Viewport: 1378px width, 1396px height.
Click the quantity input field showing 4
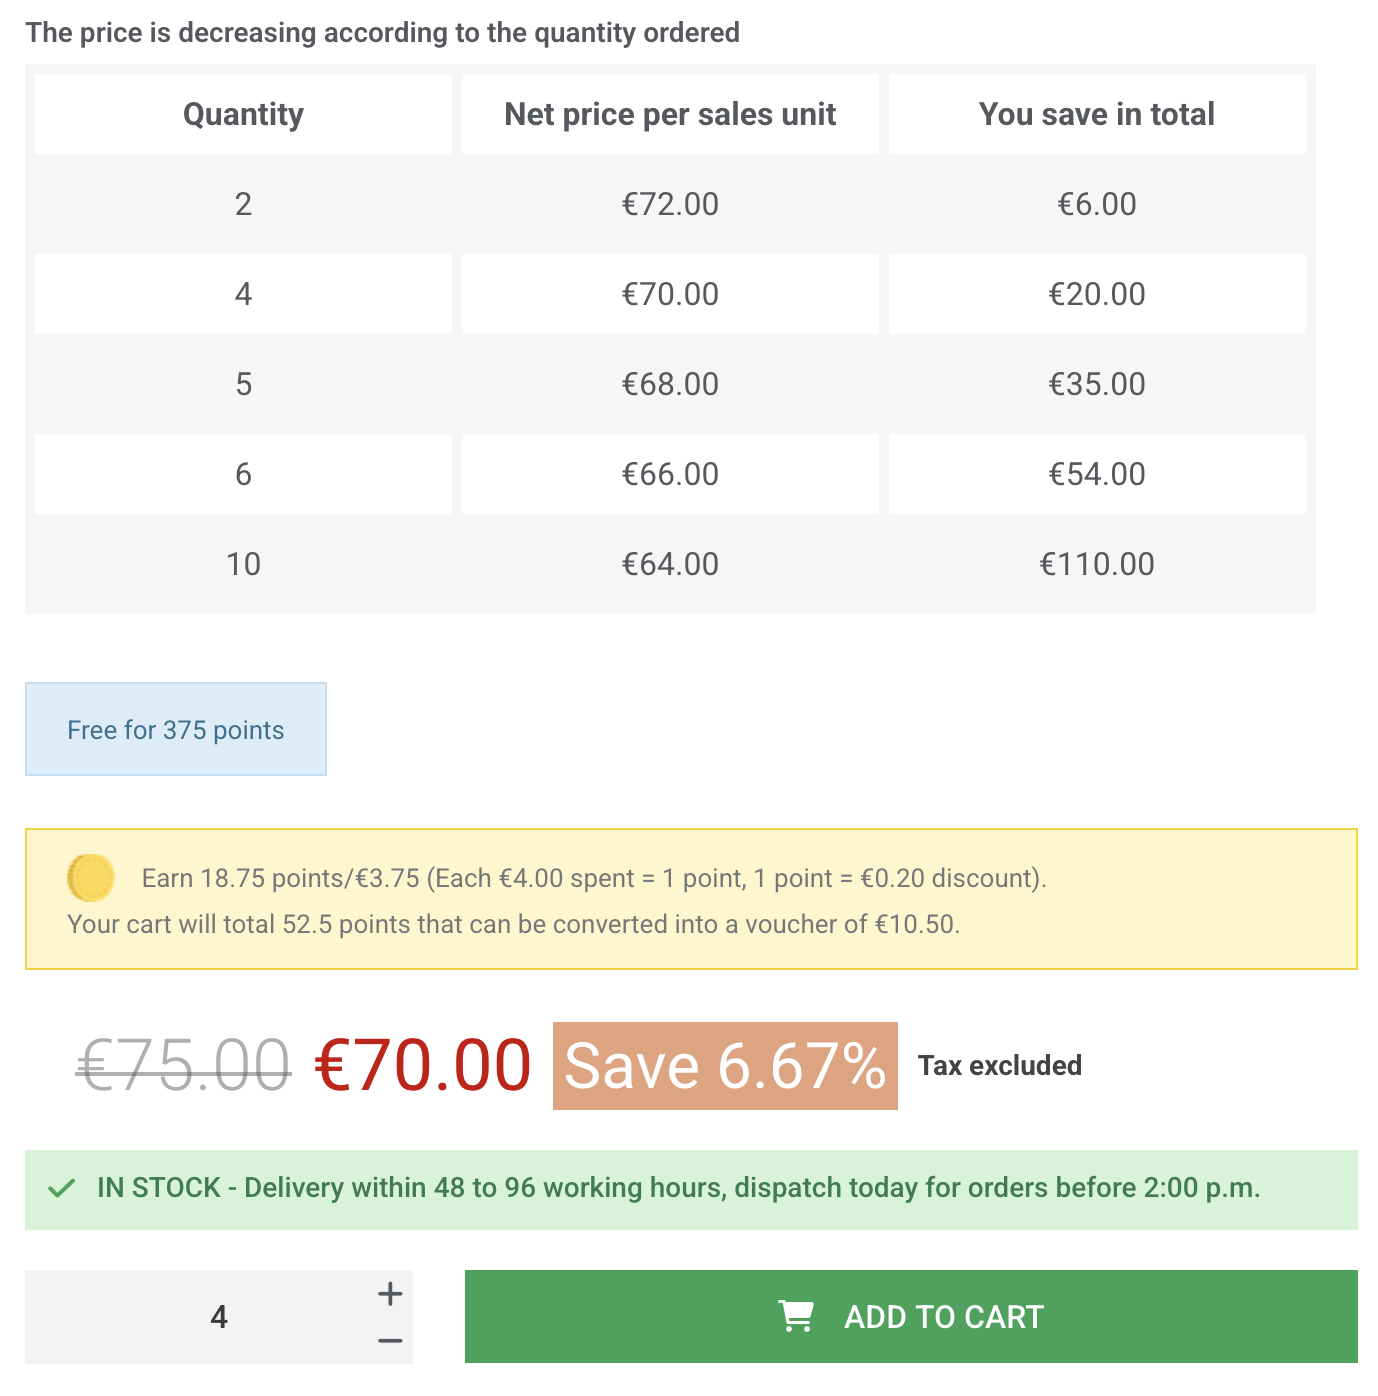coord(220,1317)
